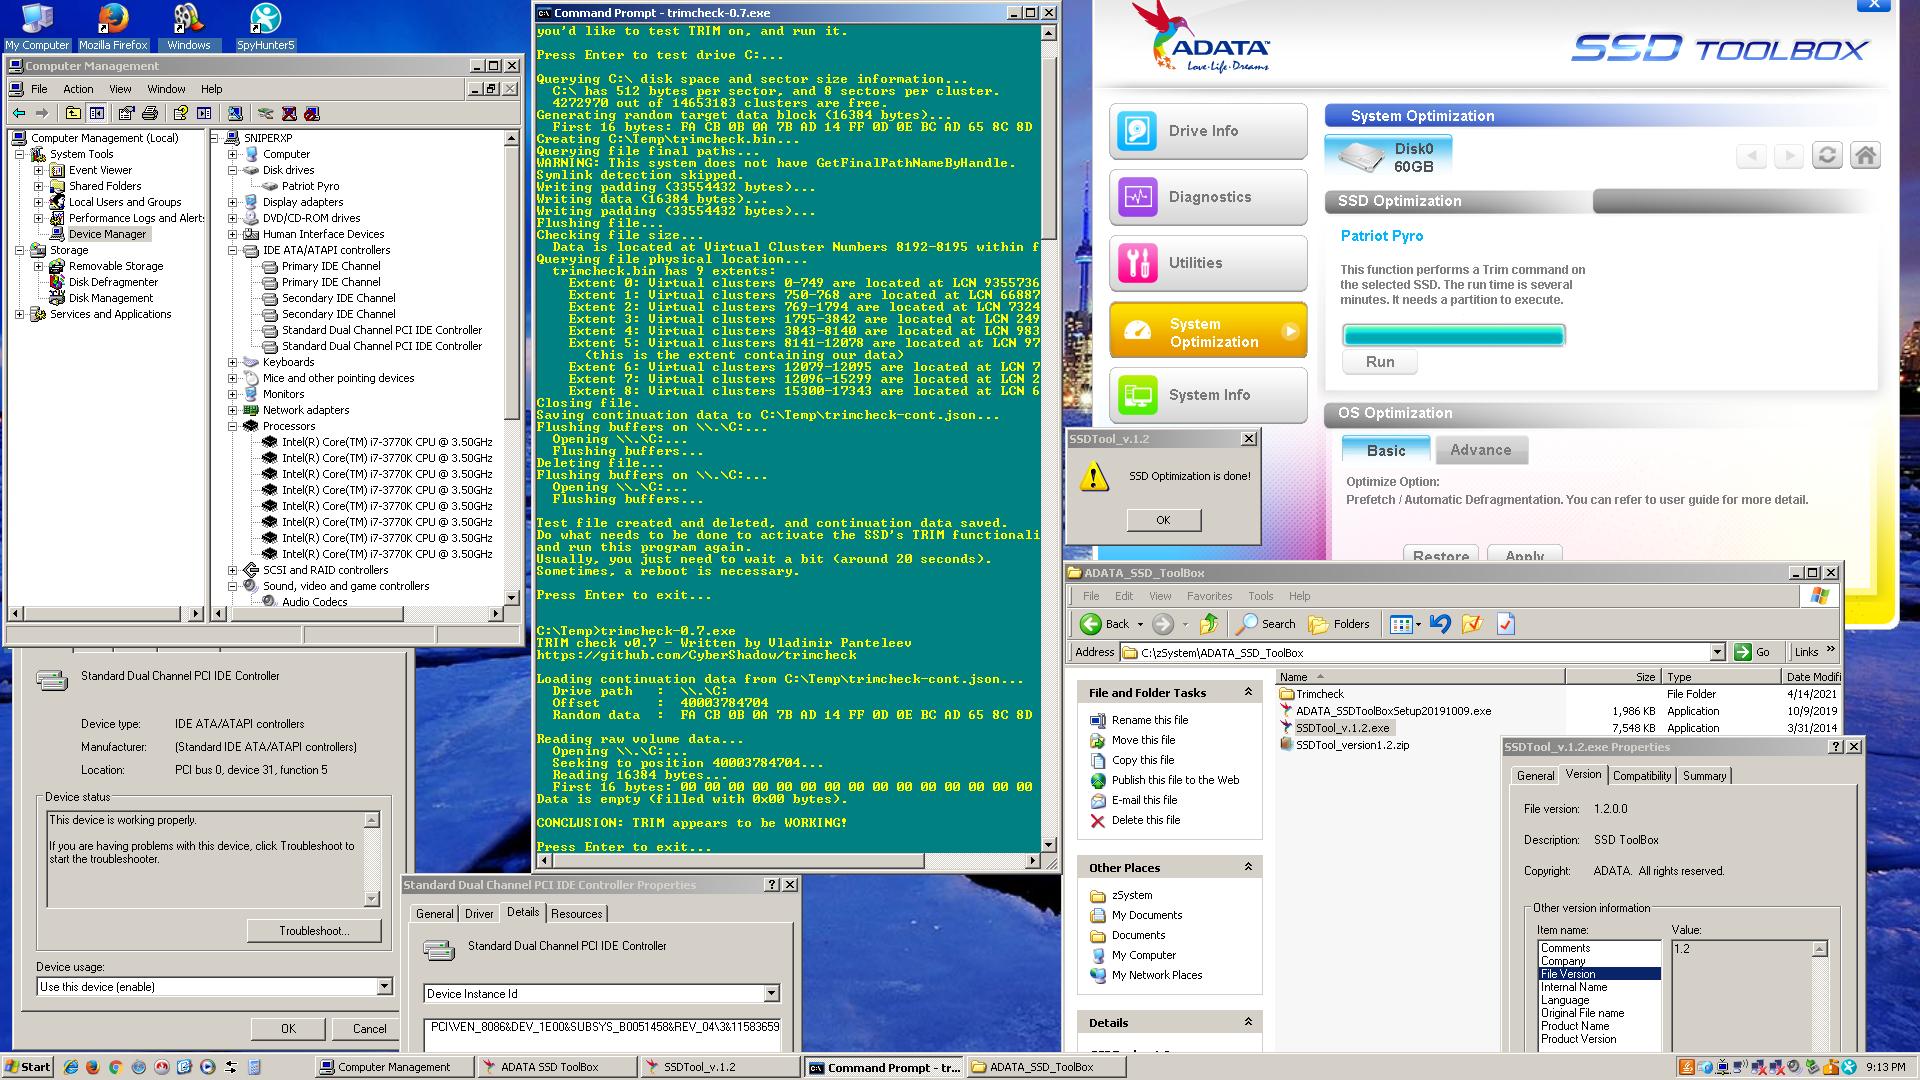The width and height of the screenshot is (1920, 1080).
Task: Click the home icon in SSD Toolbox
Action: click(x=1865, y=156)
